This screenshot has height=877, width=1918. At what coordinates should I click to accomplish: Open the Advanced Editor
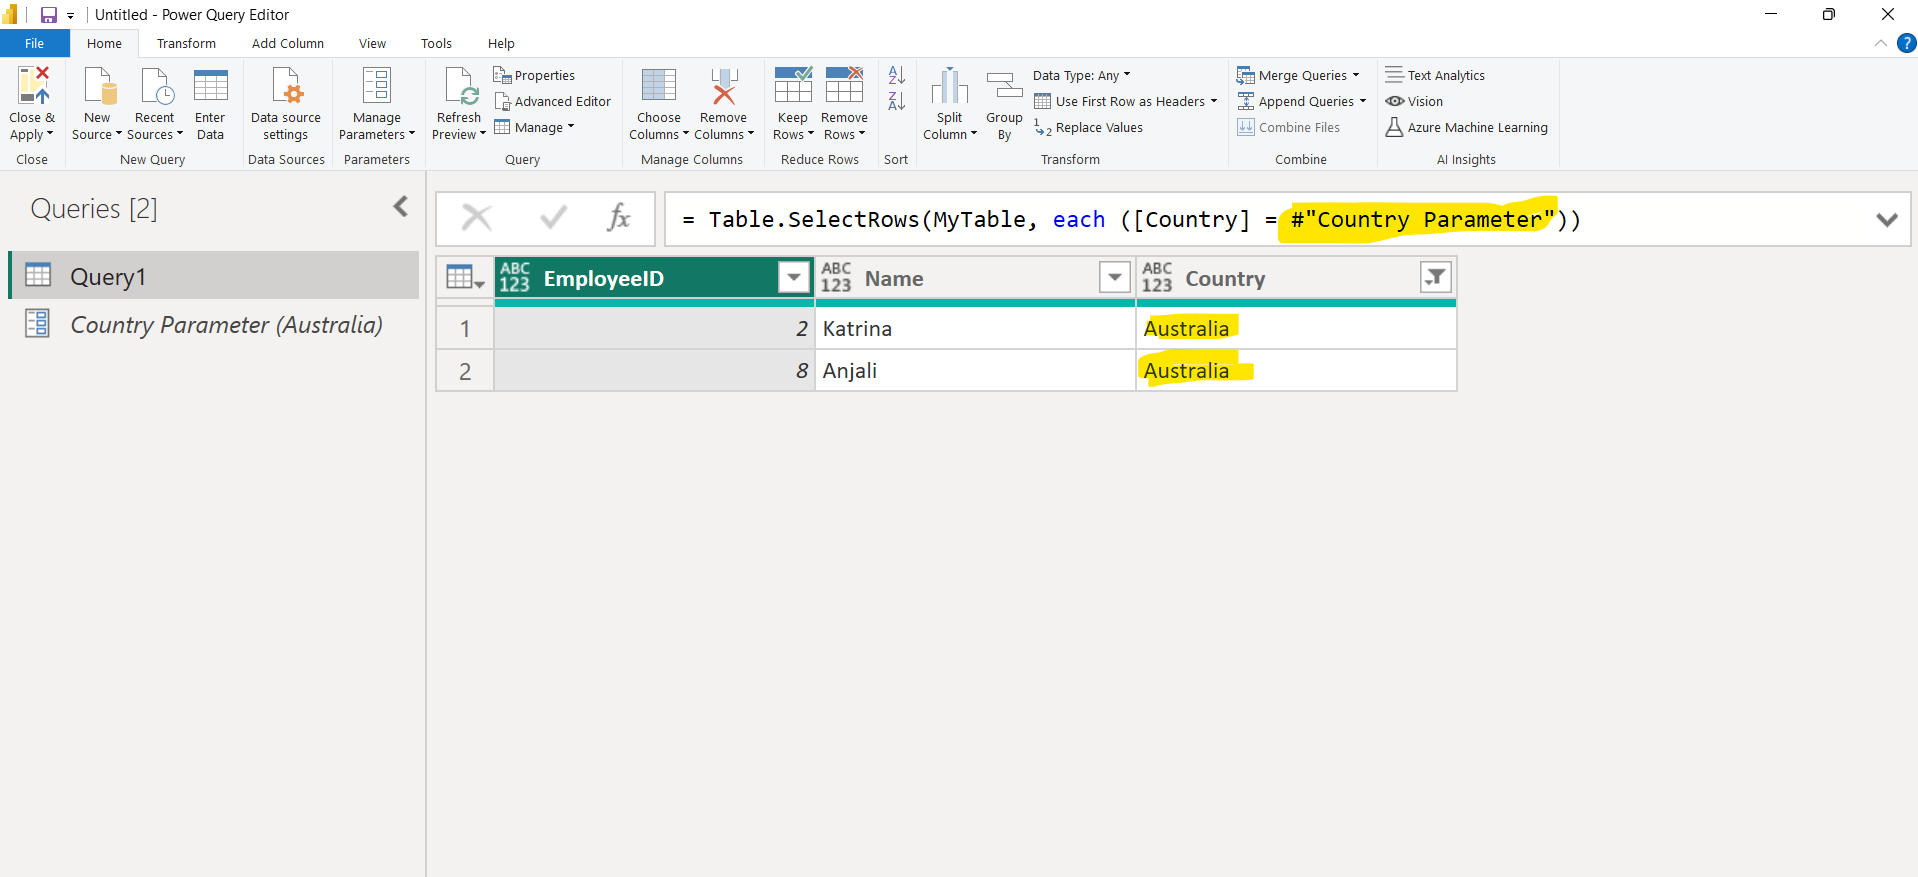(553, 101)
